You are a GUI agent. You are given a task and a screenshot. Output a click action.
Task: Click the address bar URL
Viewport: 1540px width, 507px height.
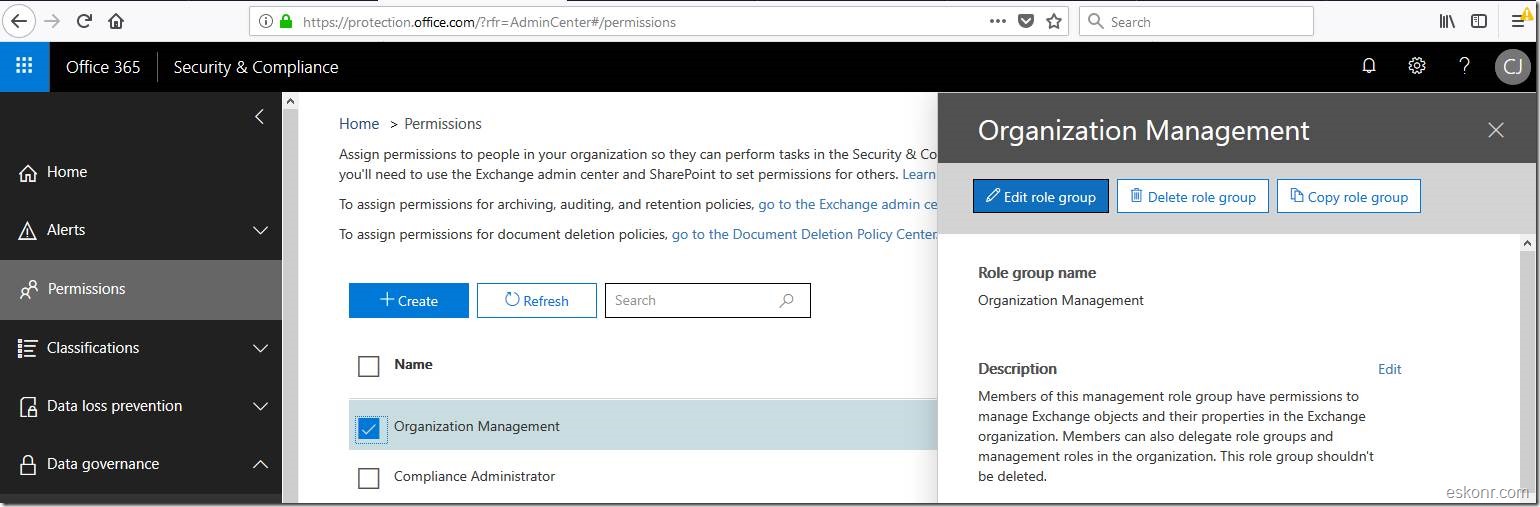(489, 21)
